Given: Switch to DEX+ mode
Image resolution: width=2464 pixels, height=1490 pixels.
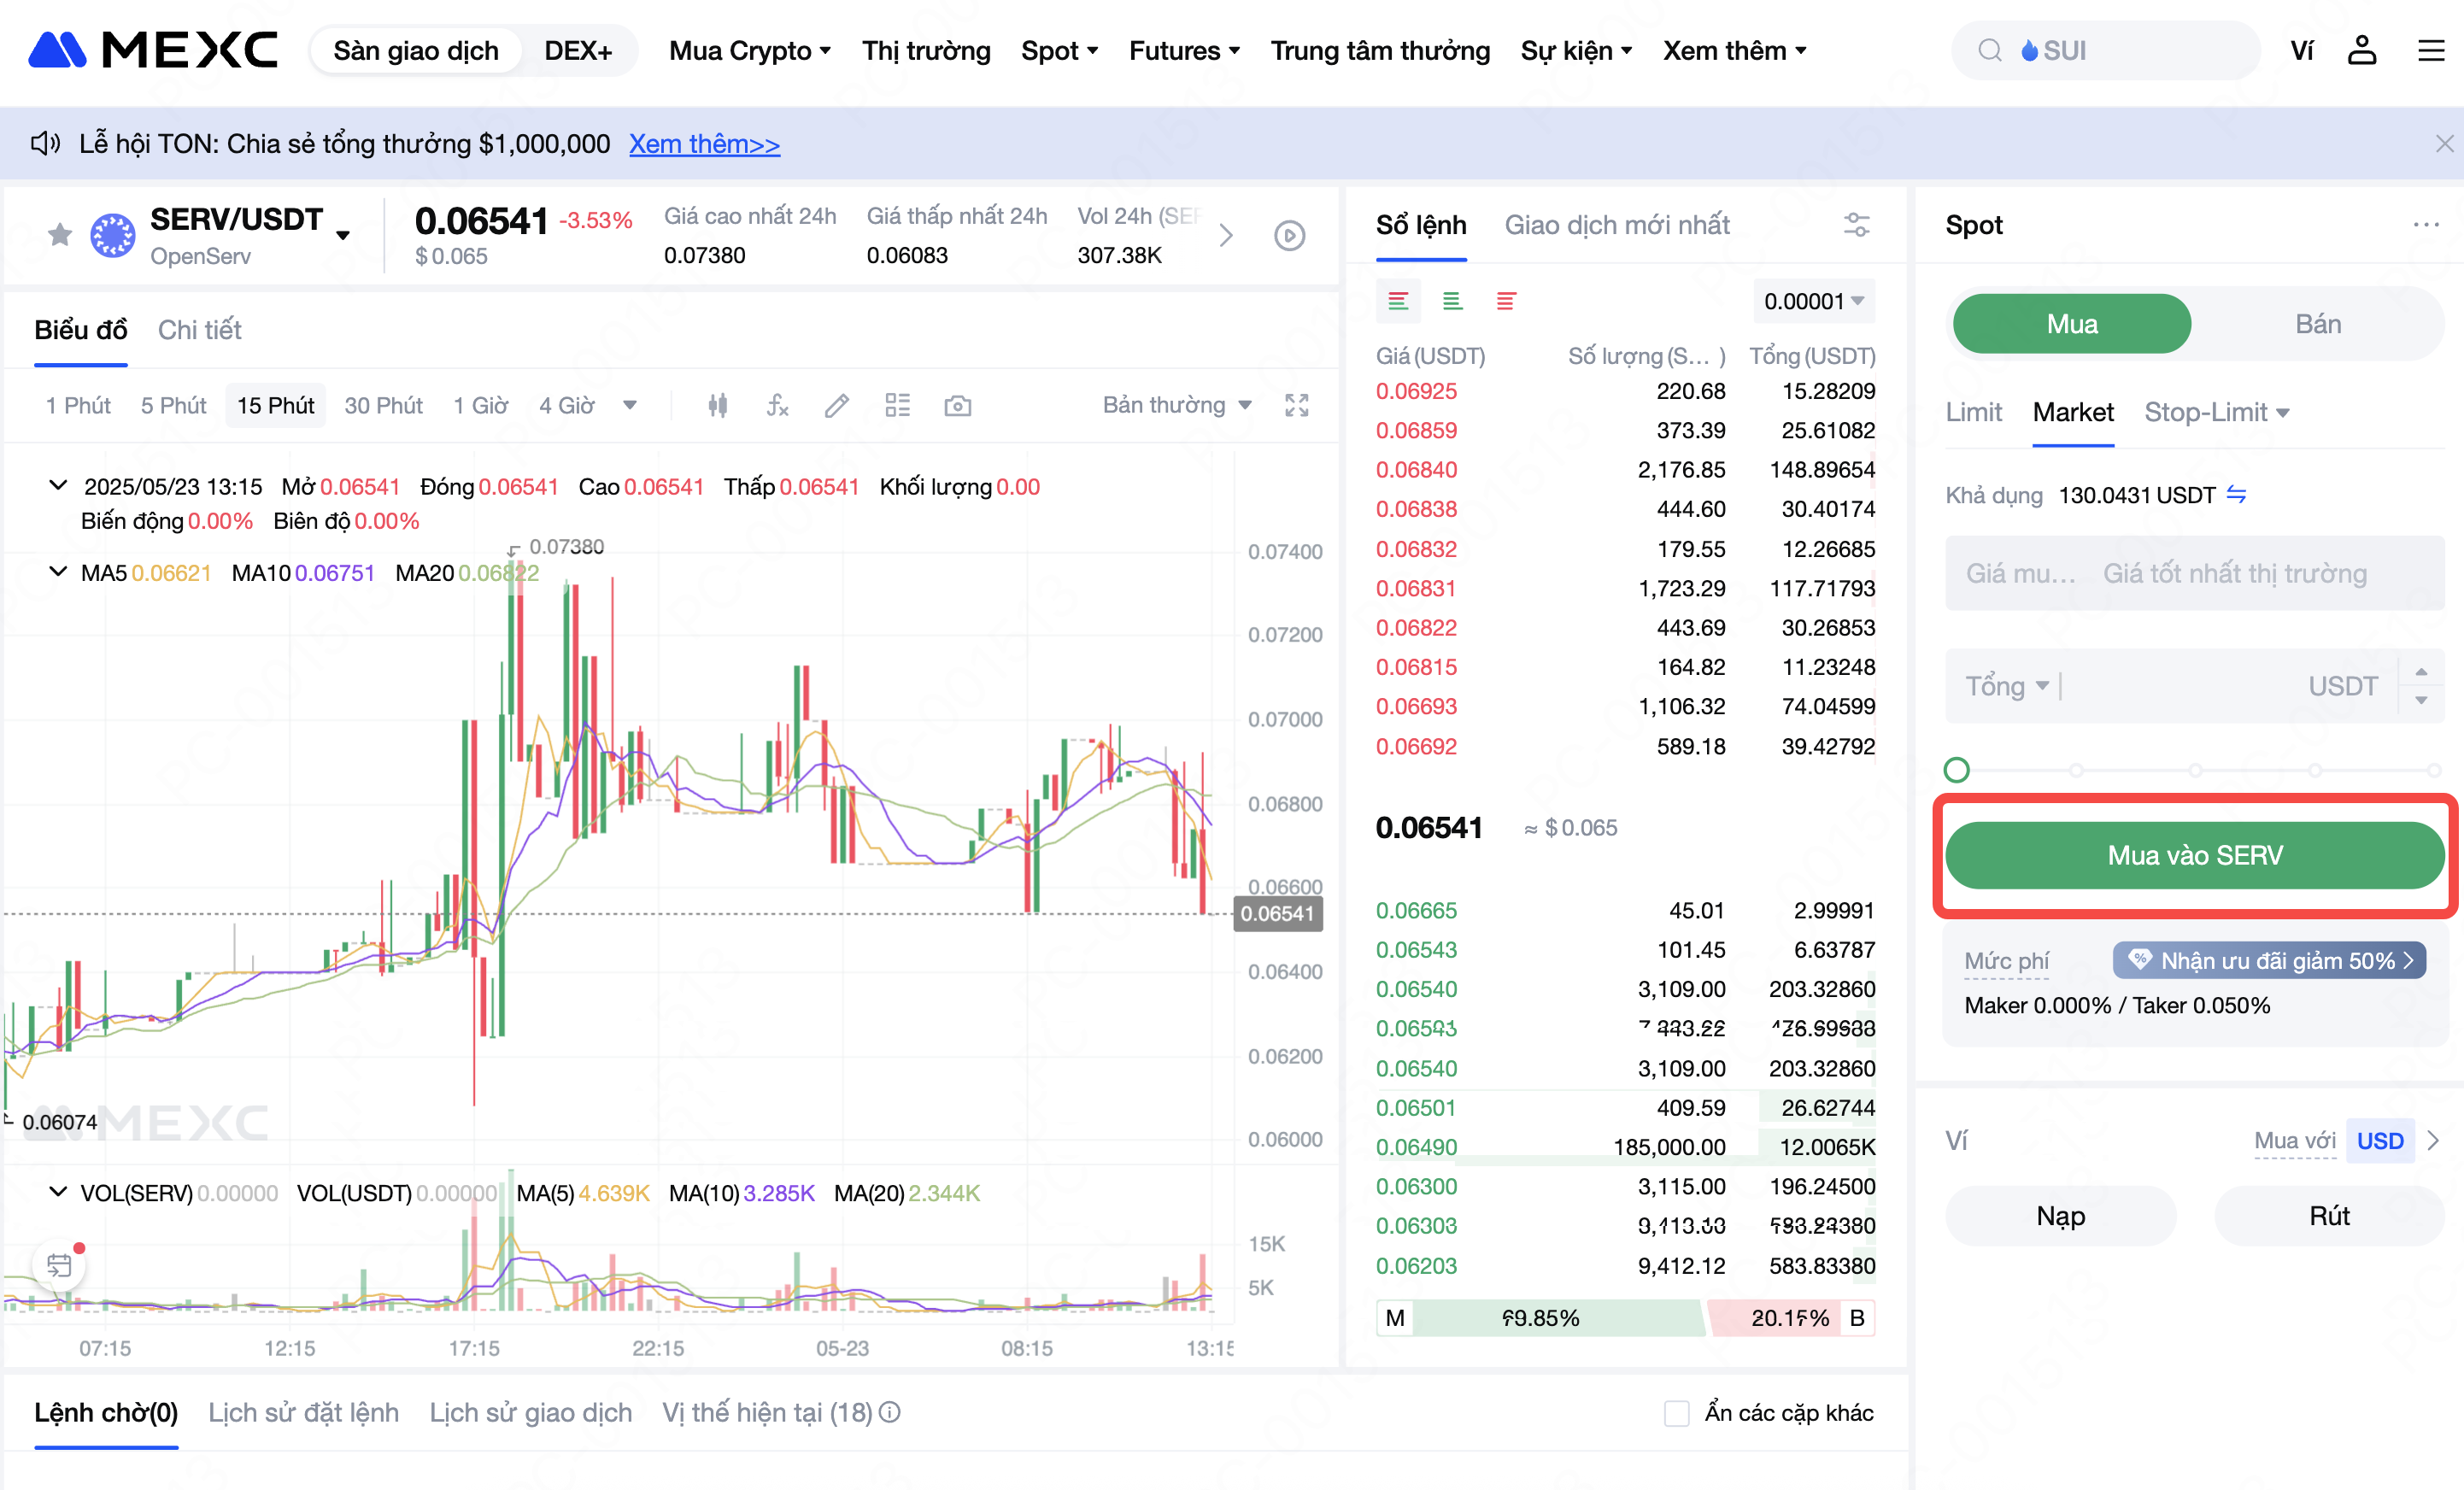Looking at the screenshot, I should pyautogui.click(x=578, y=50).
